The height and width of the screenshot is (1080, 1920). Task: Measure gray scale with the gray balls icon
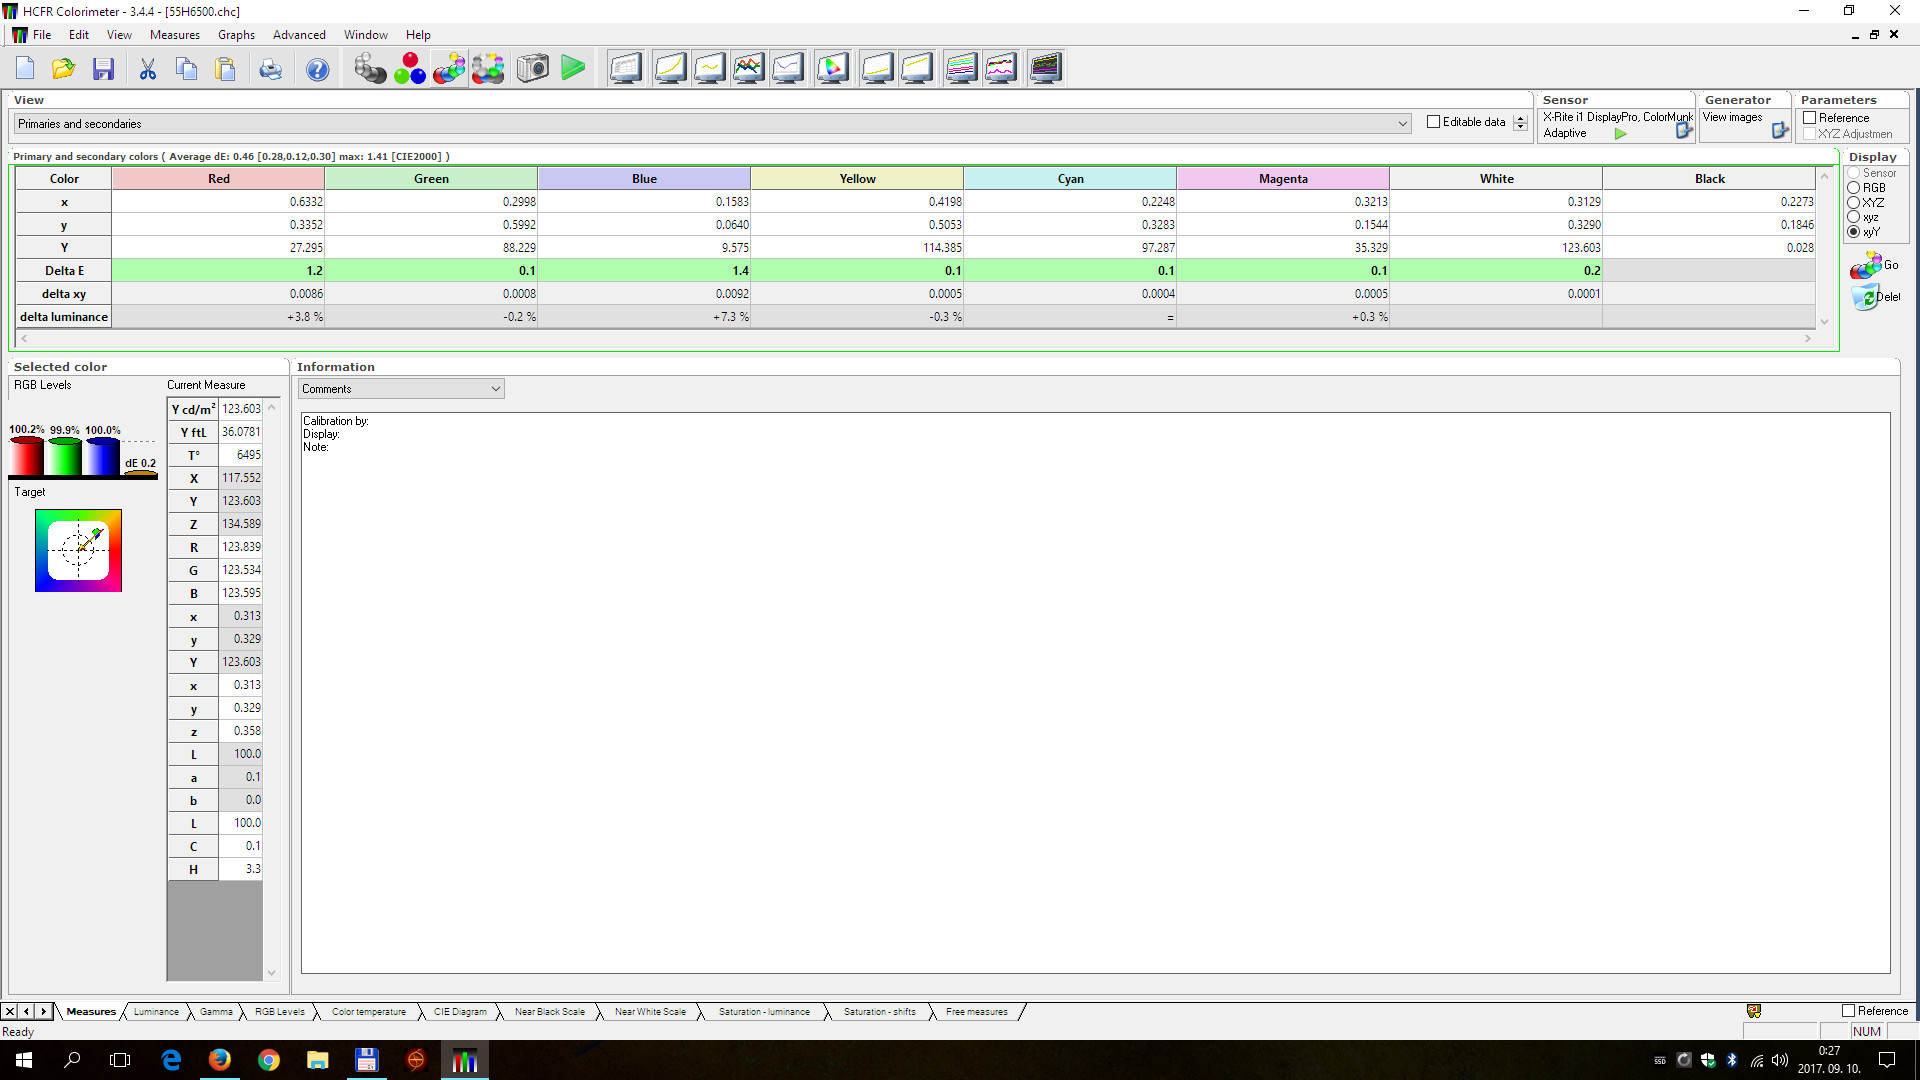pos(370,68)
